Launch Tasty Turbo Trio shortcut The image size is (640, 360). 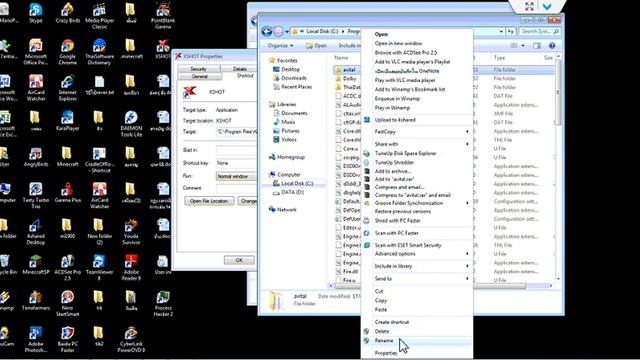point(36,195)
